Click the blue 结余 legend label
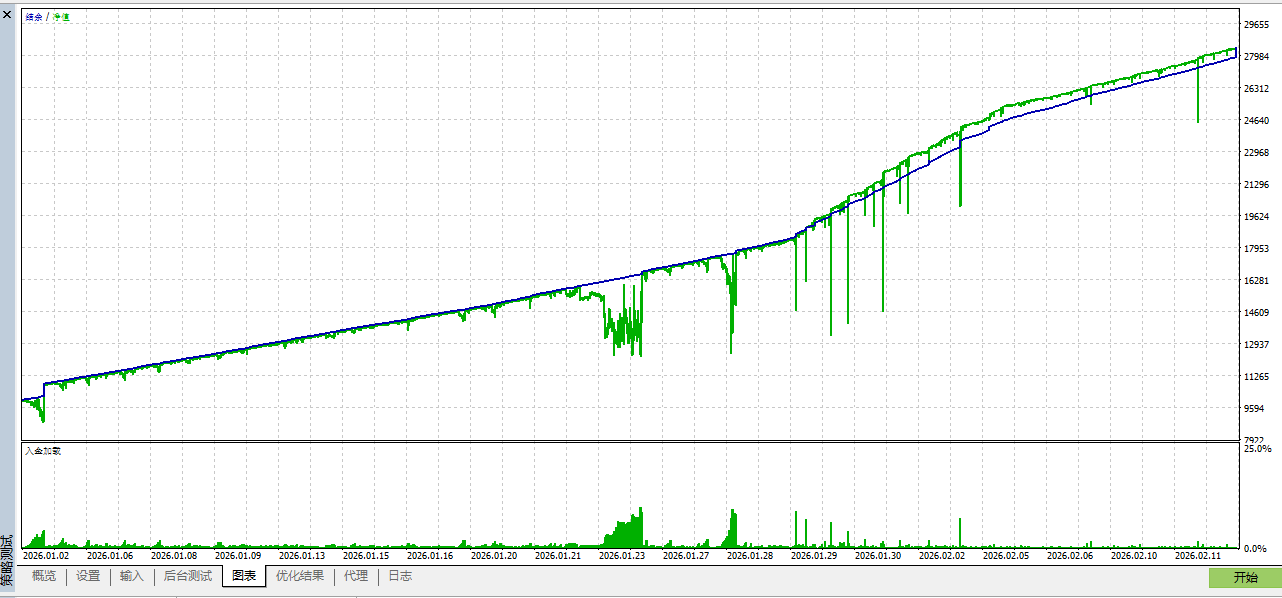The width and height of the screenshot is (1282, 598). click(34, 17)
